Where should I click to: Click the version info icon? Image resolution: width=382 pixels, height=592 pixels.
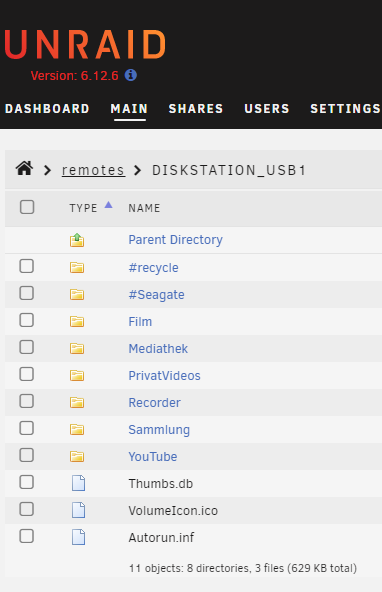coord(131,75)
